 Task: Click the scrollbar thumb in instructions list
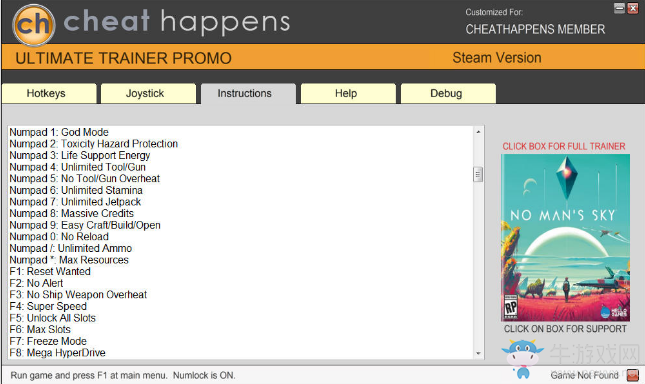(x=478, y=174)
